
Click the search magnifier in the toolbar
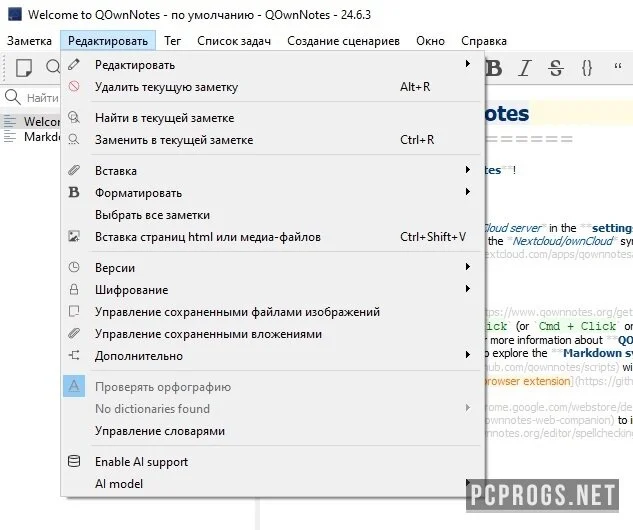[52, 66]
